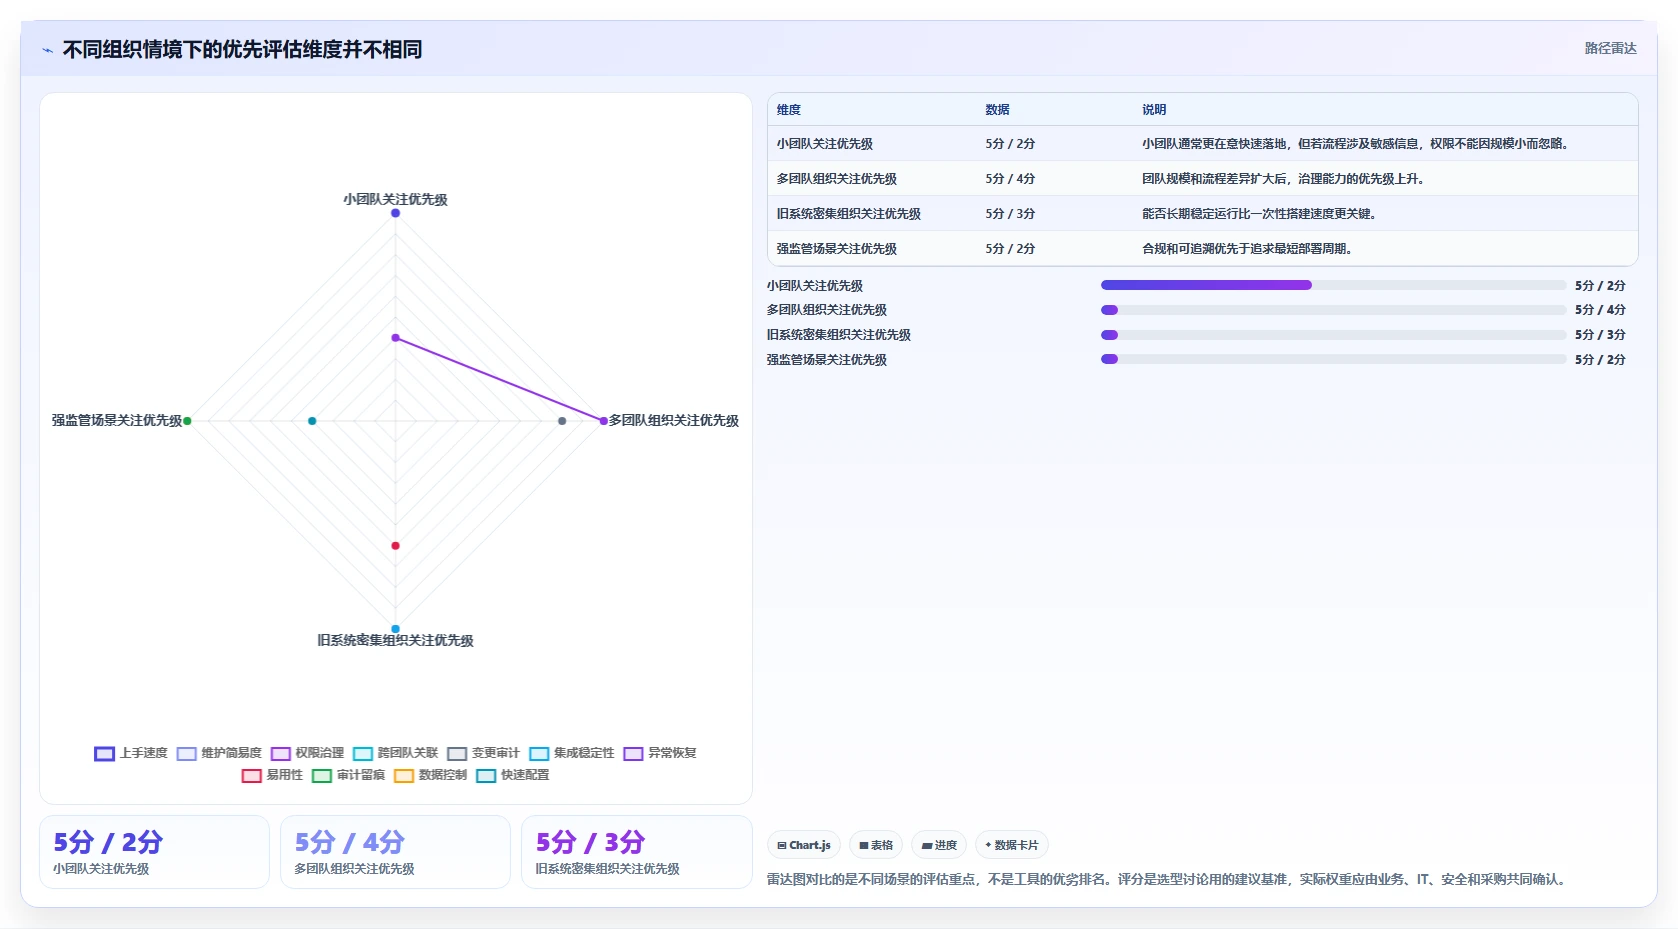Click the 5分 / 3分 cell in the table
1678x929 pixels.
click(1010, 214)
